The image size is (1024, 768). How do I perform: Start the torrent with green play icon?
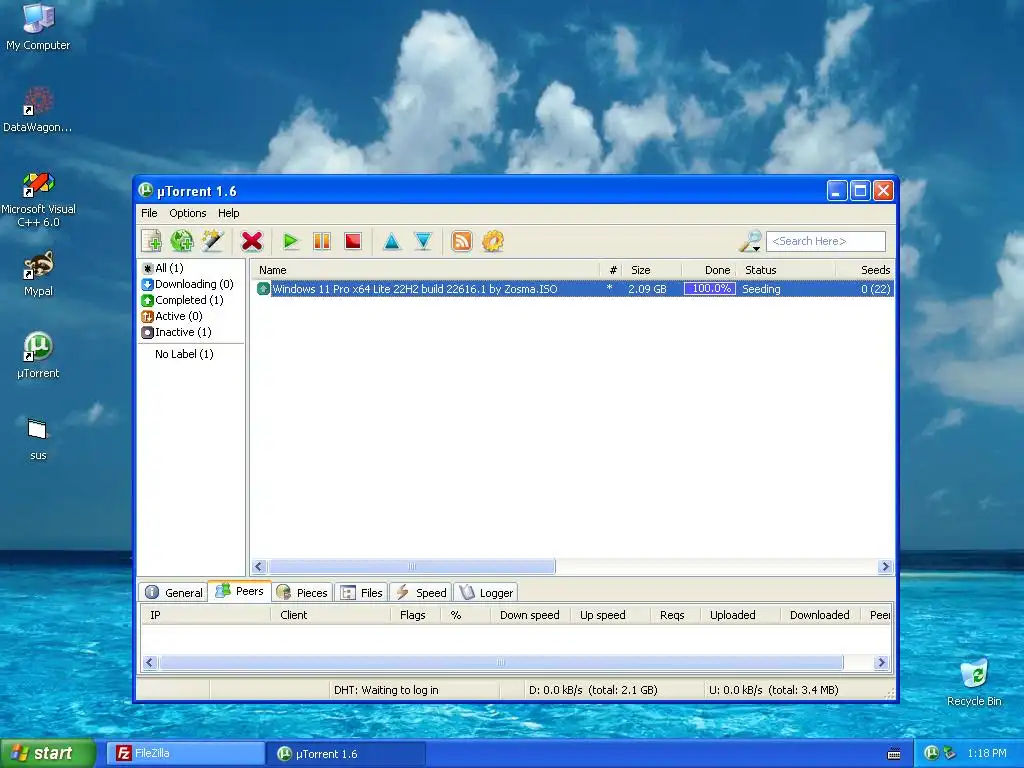point(291,241)
